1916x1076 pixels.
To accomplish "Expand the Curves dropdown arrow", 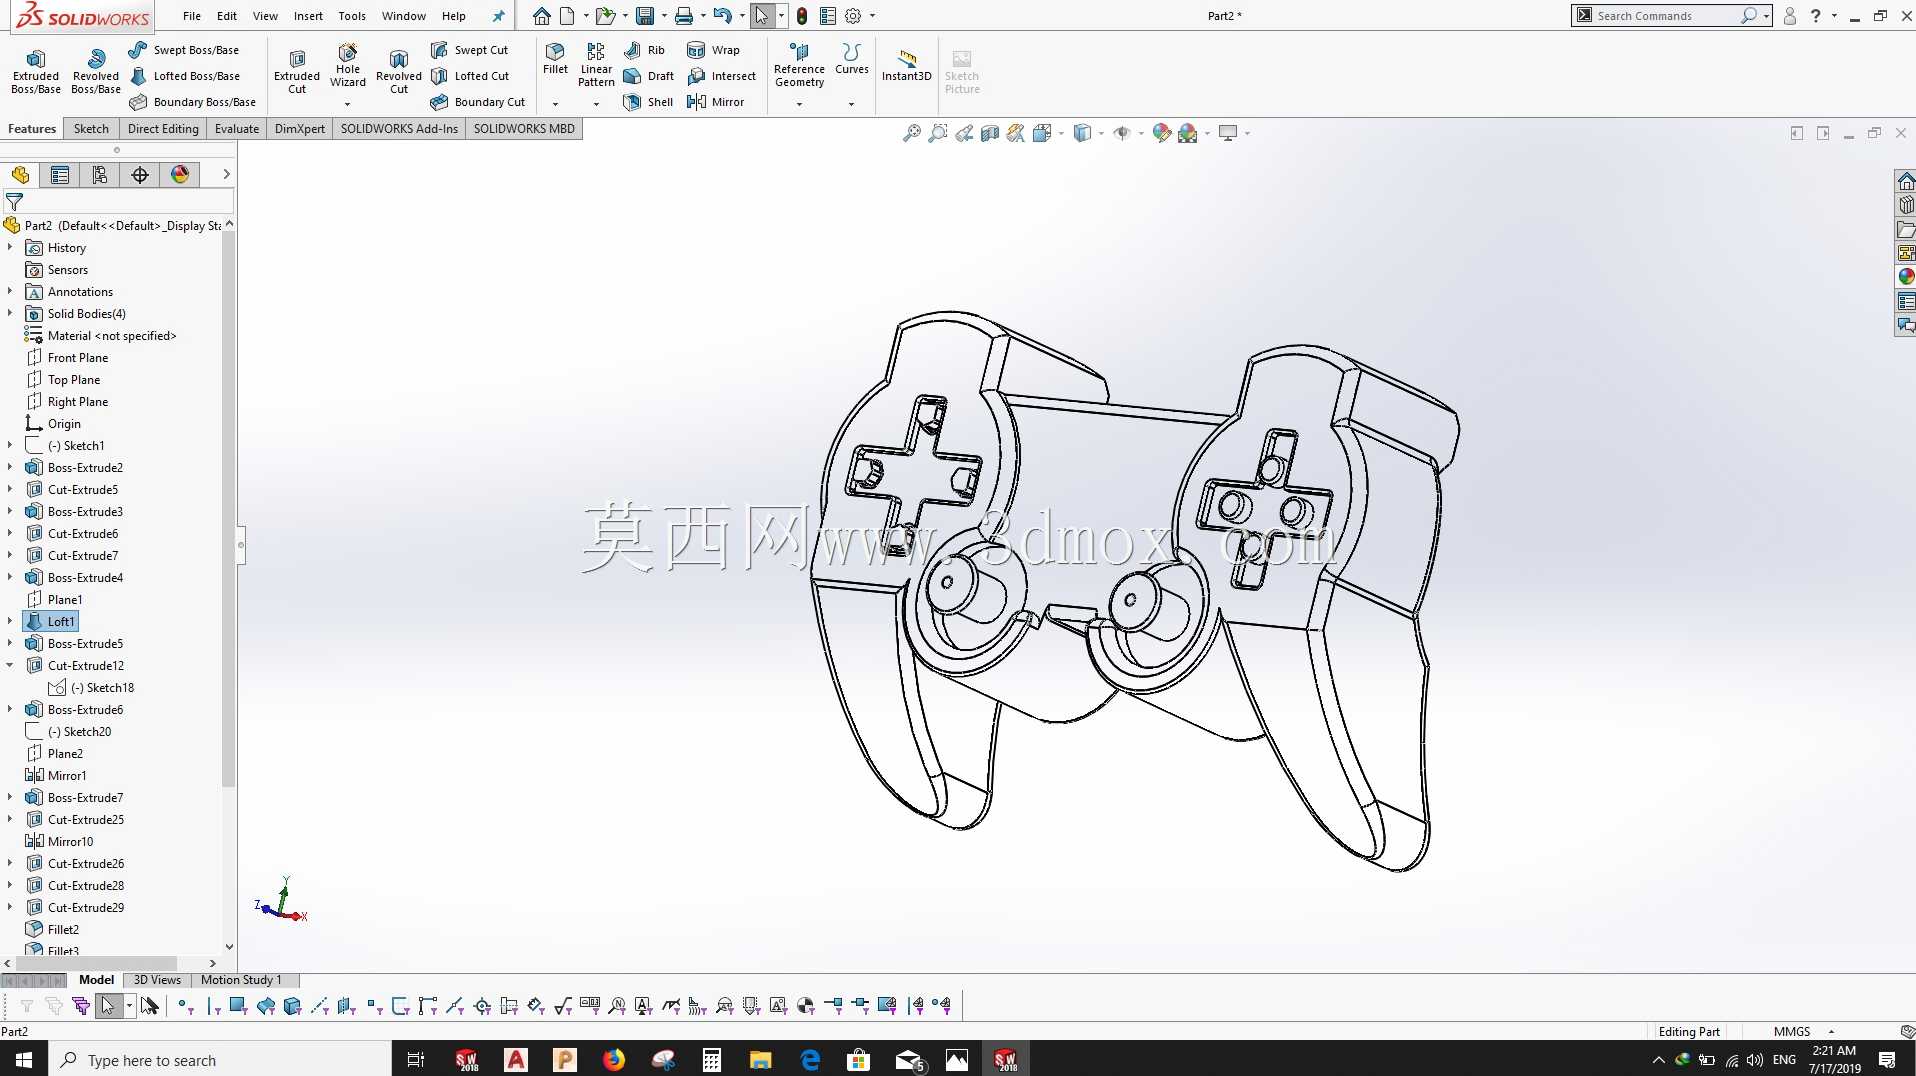I will tap(852, 104).
